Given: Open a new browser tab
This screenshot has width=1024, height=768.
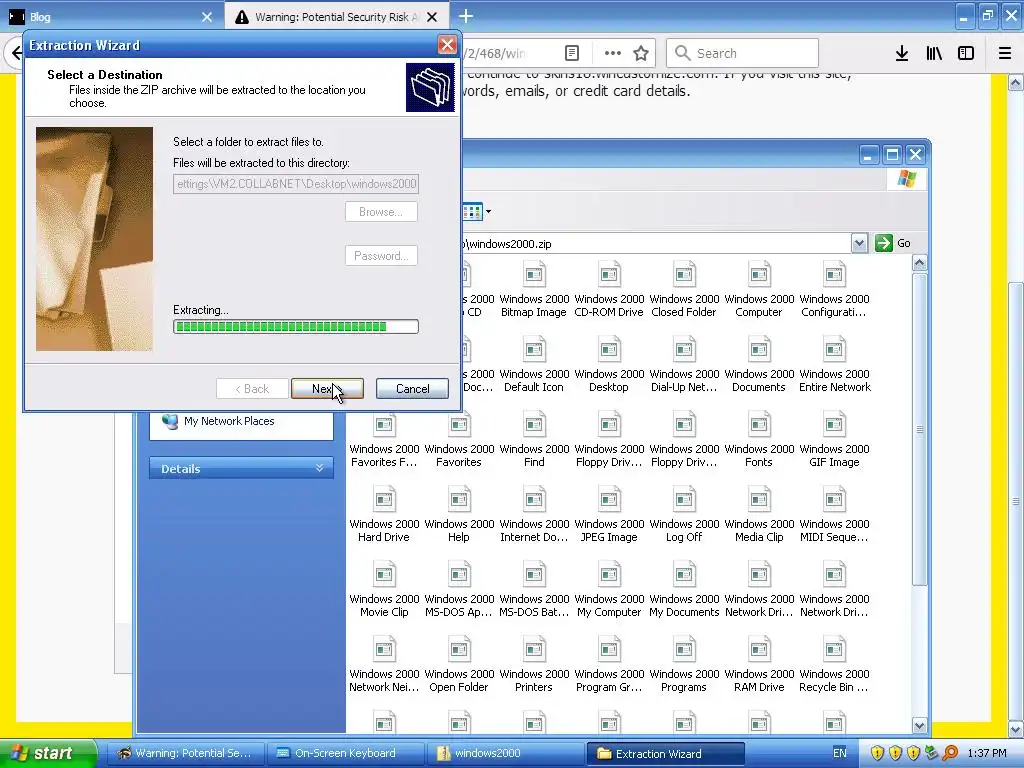Looking at the screenshot, I should 466,16.
